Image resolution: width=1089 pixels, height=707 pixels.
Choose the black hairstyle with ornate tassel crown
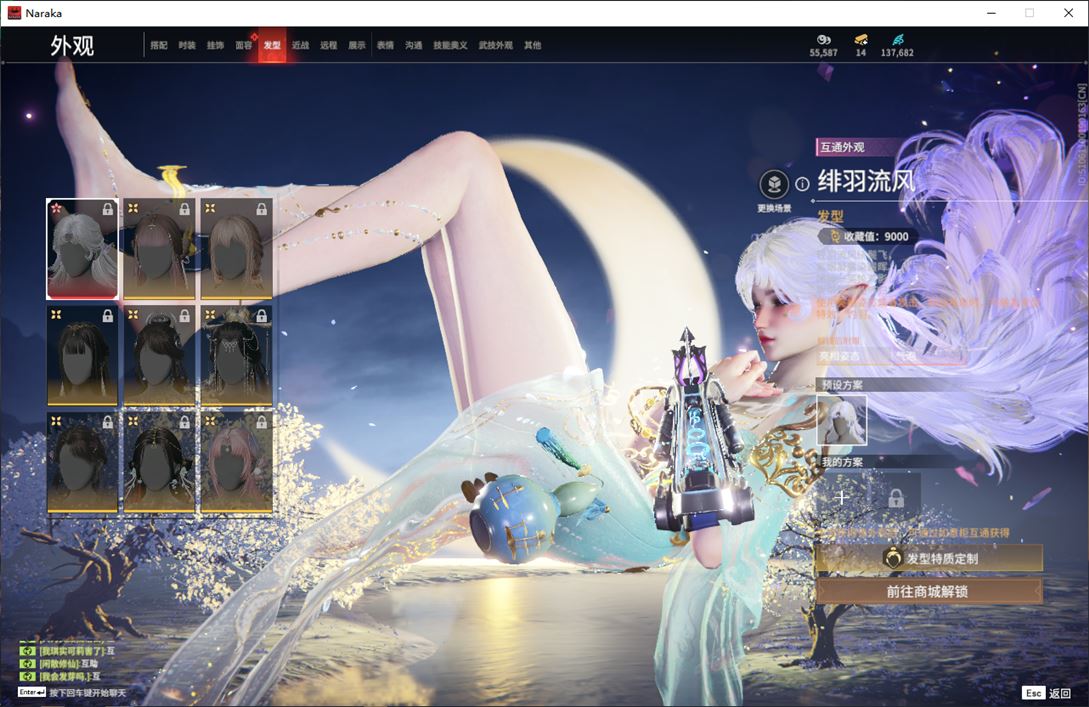[x=236, y=356]
